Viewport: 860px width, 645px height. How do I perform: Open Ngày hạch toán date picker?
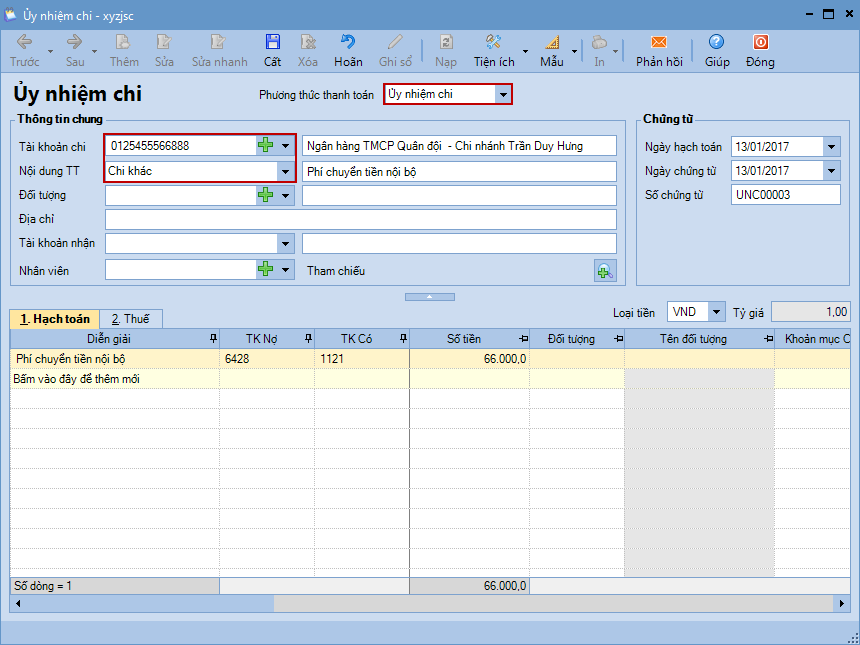click(831, 147)
